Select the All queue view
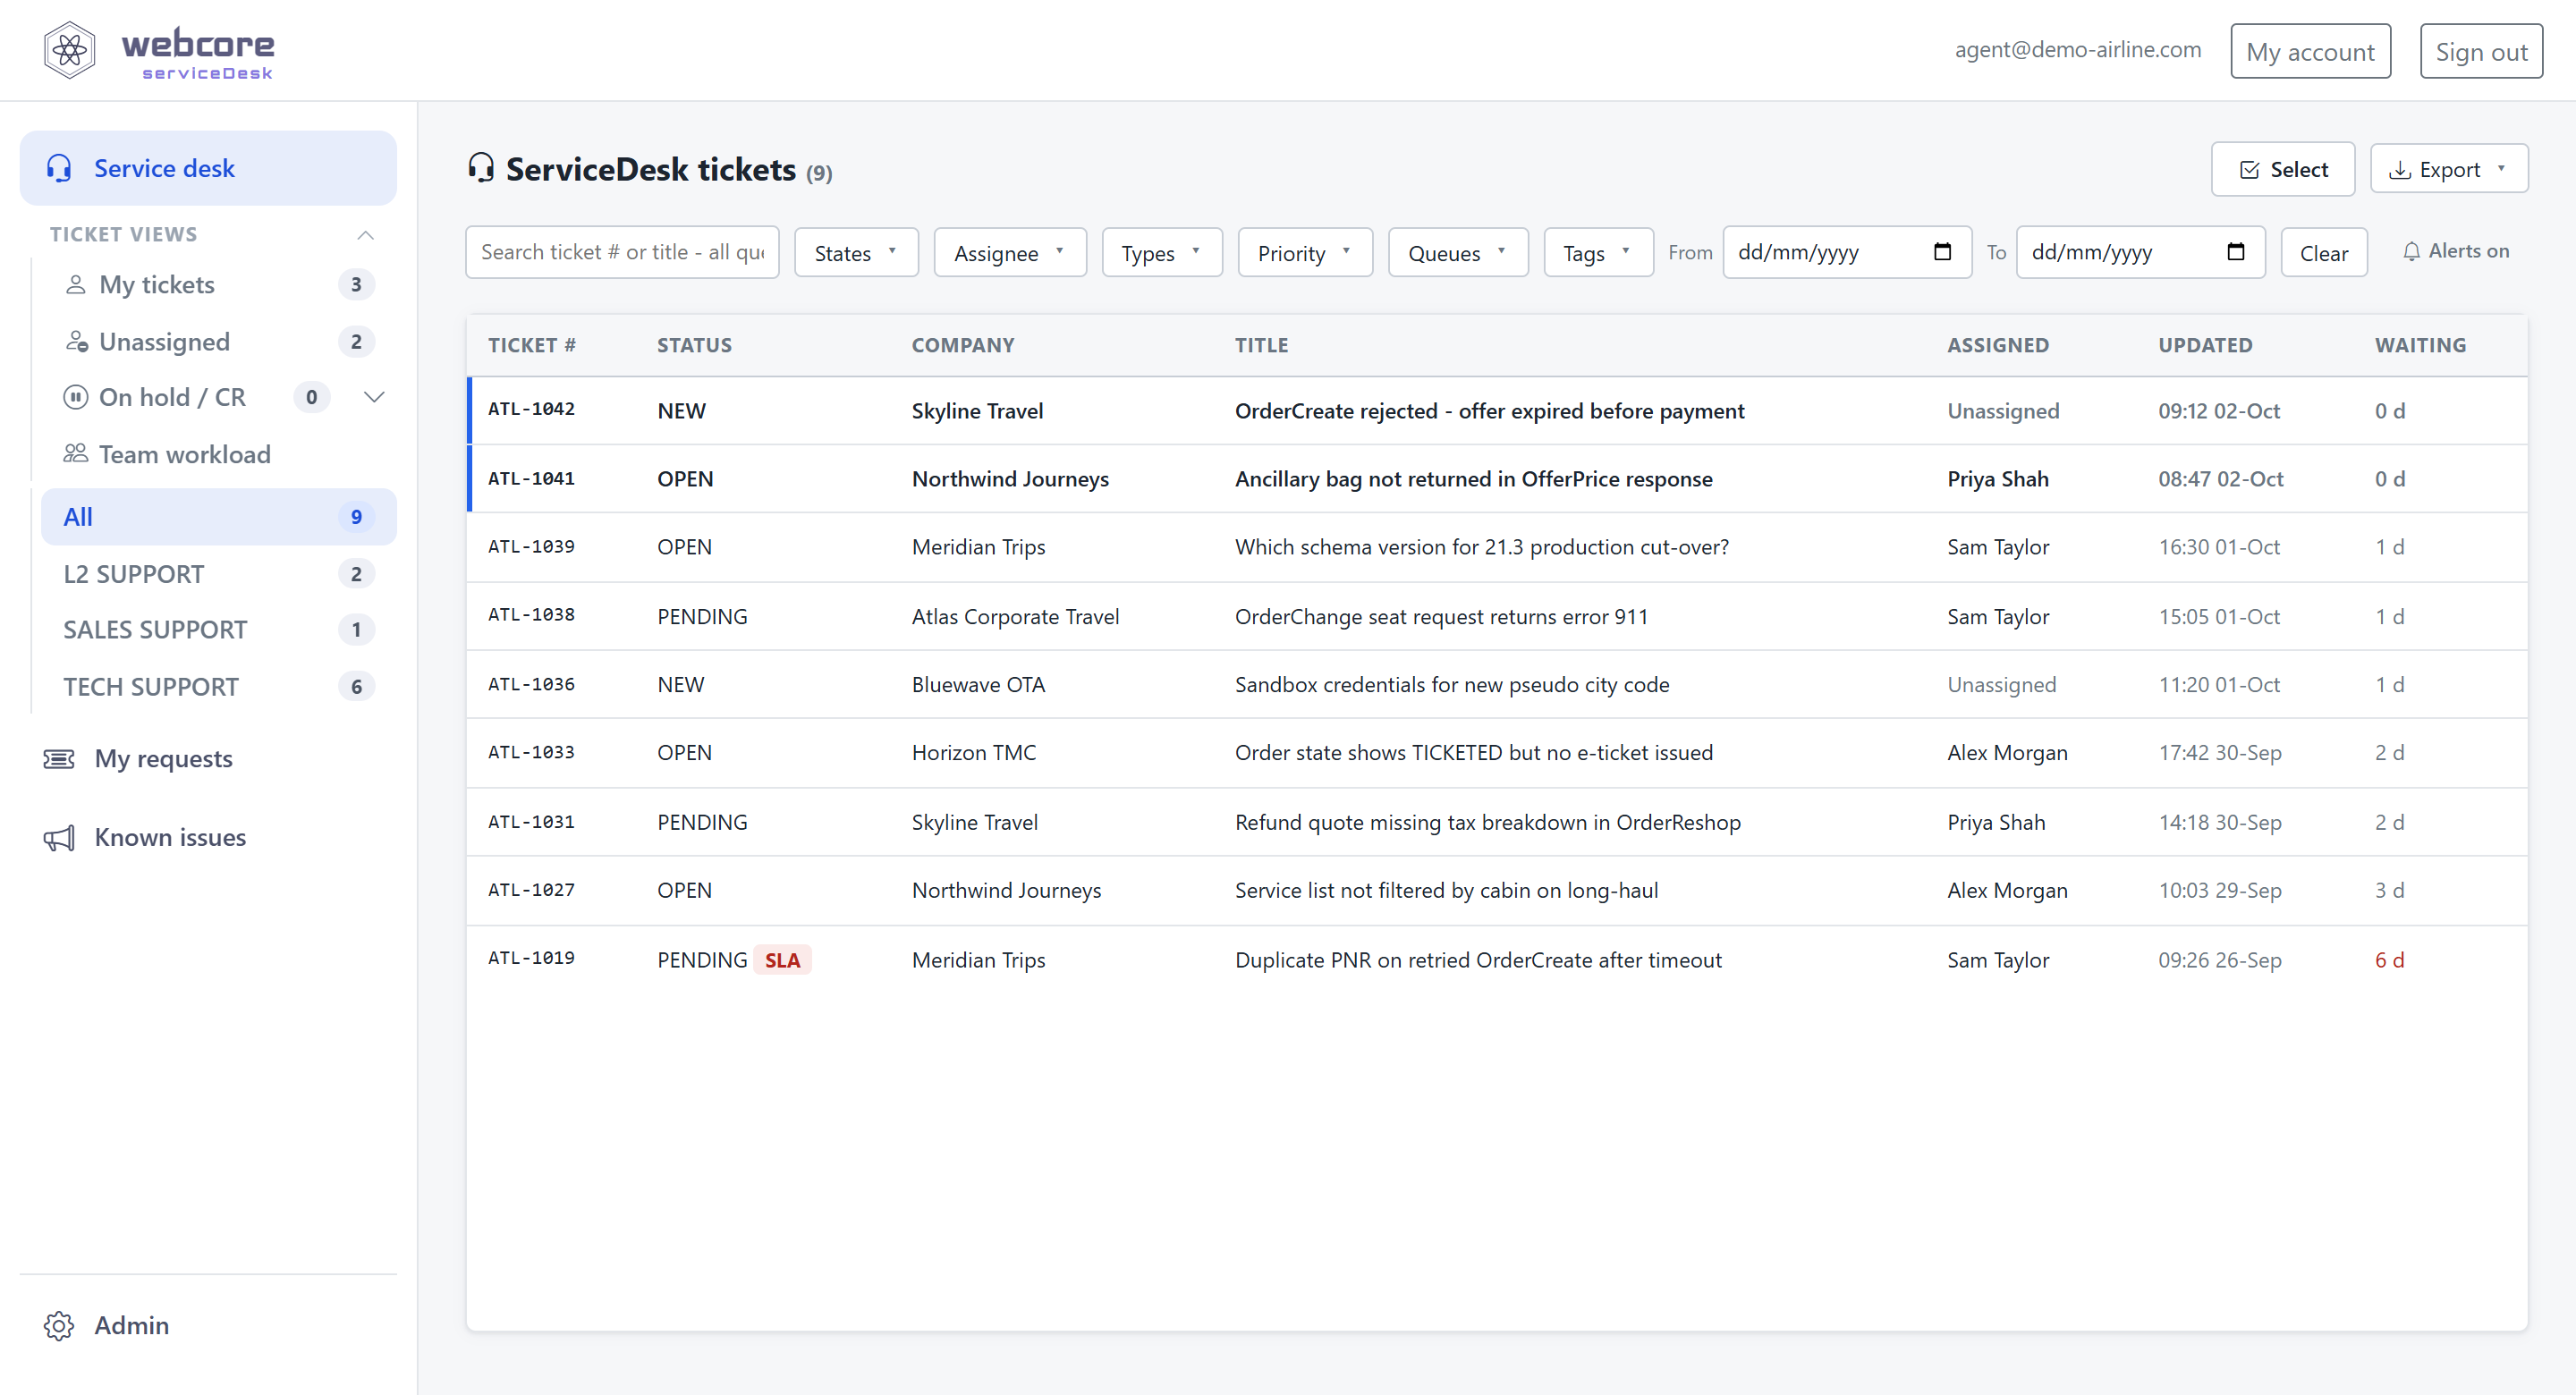The width and height of the screenshot is (2576, 1395). 218,517
